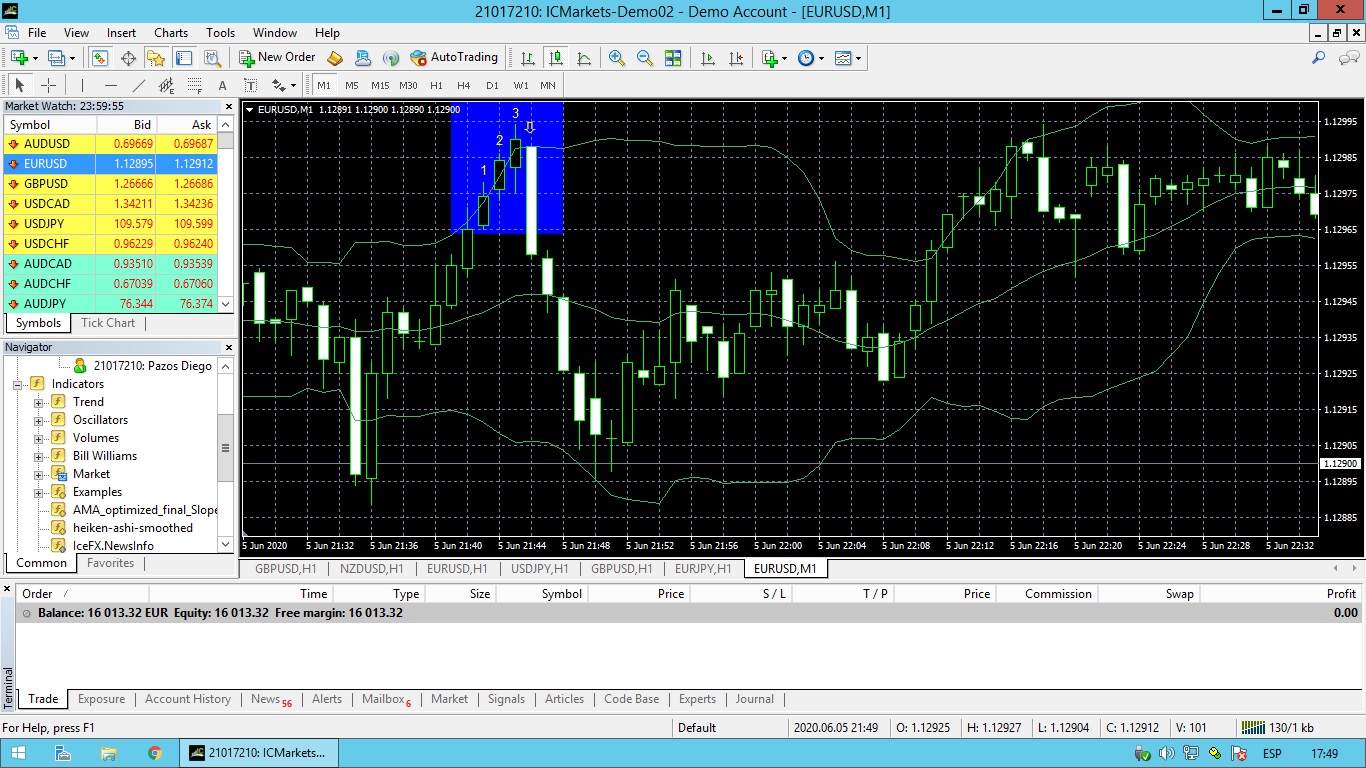Select the Text Label tool
The height and width of the screenshot is (768, 1366).
[250, 86]
